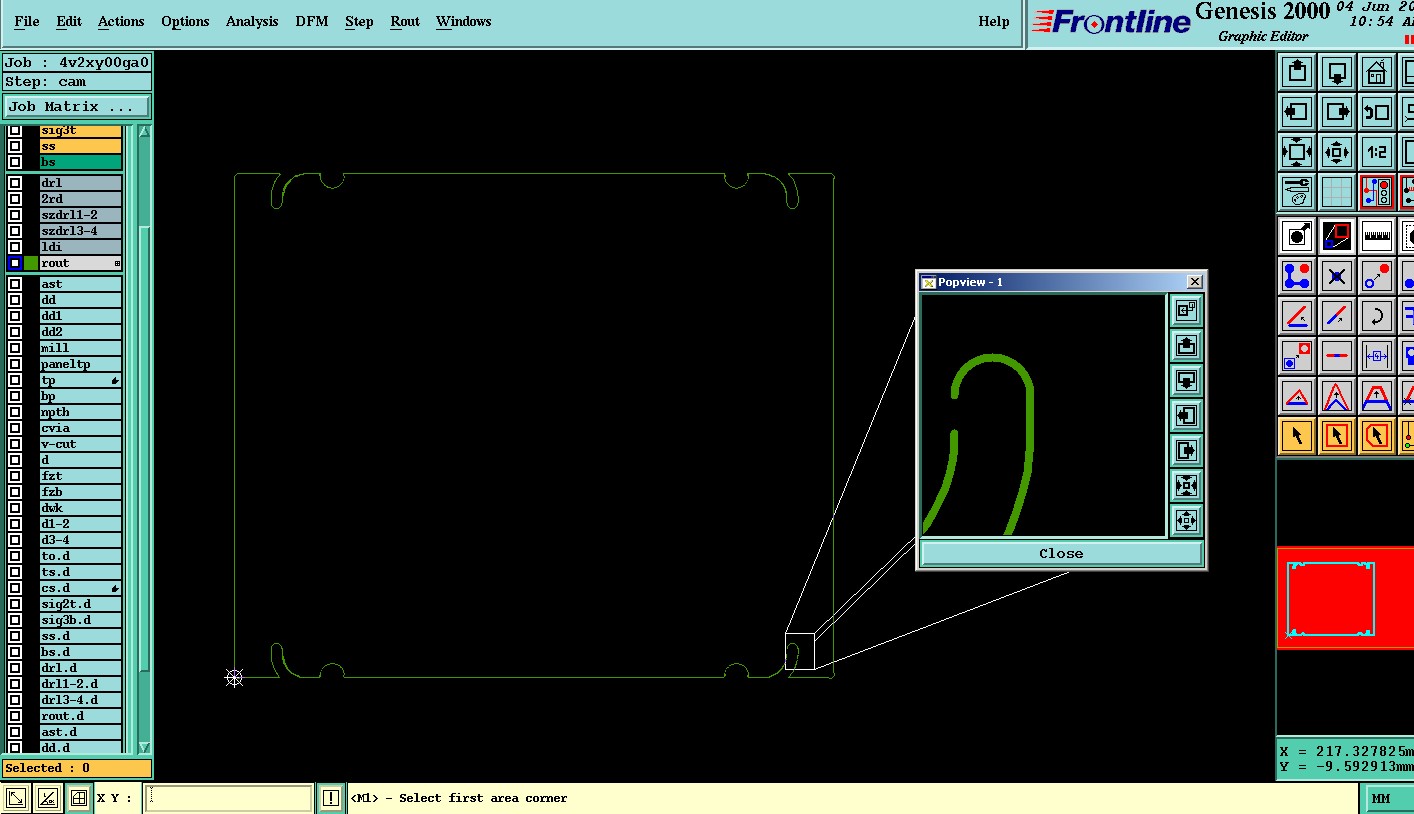This screenshot has height=814, width=1414.
Task: Click the pan down icon in main toolbar
Action: 1337,72
